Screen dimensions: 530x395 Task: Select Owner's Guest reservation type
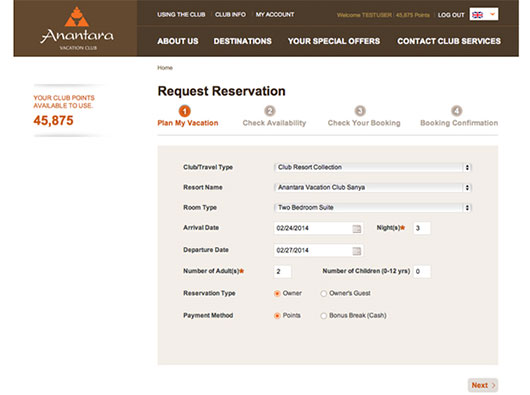(323, 293)
